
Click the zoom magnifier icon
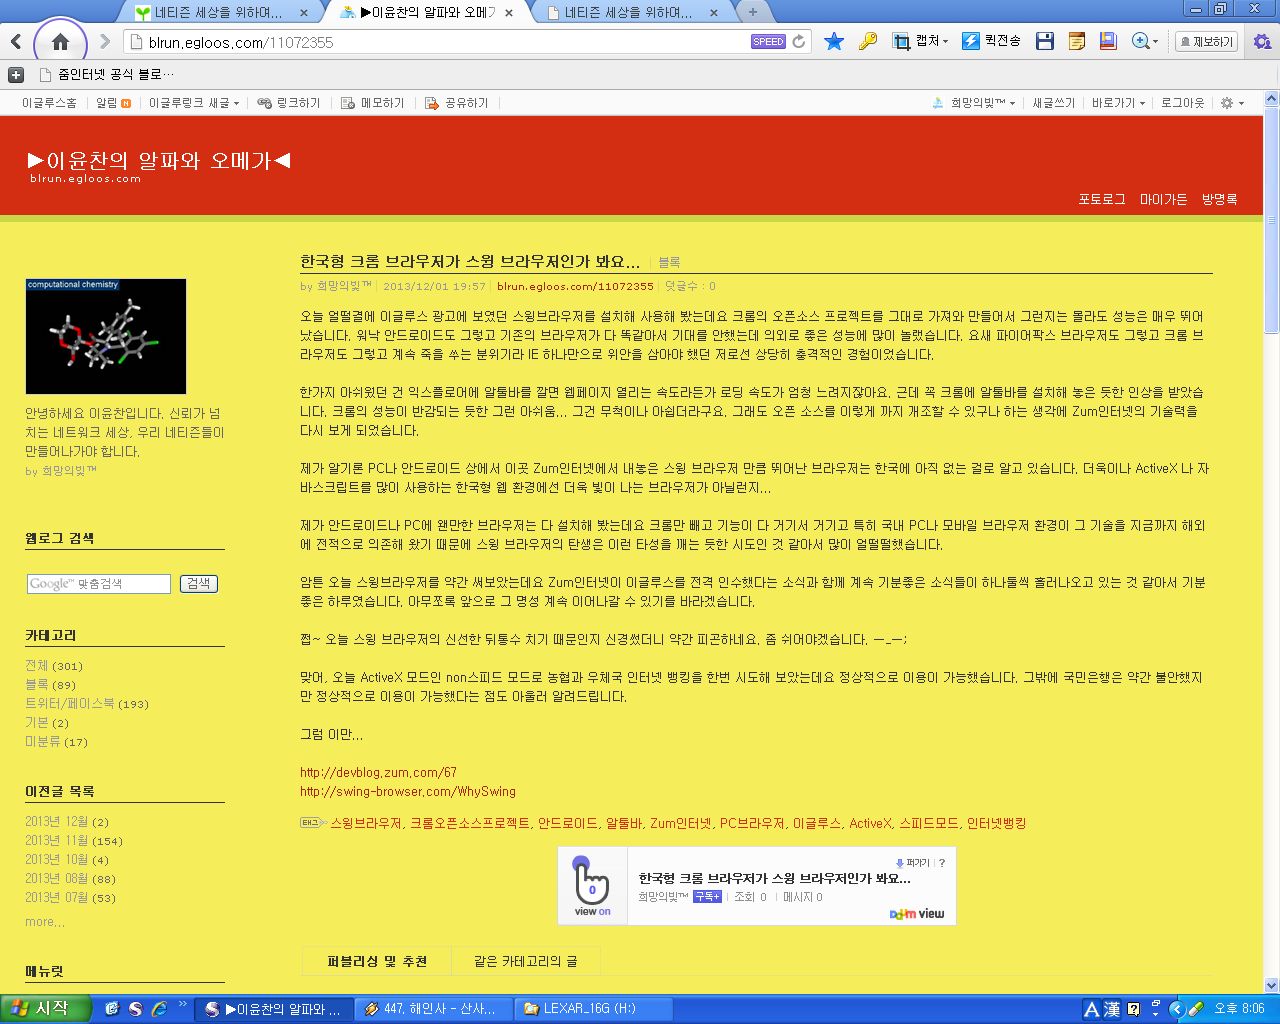[x=1139, y=42]
